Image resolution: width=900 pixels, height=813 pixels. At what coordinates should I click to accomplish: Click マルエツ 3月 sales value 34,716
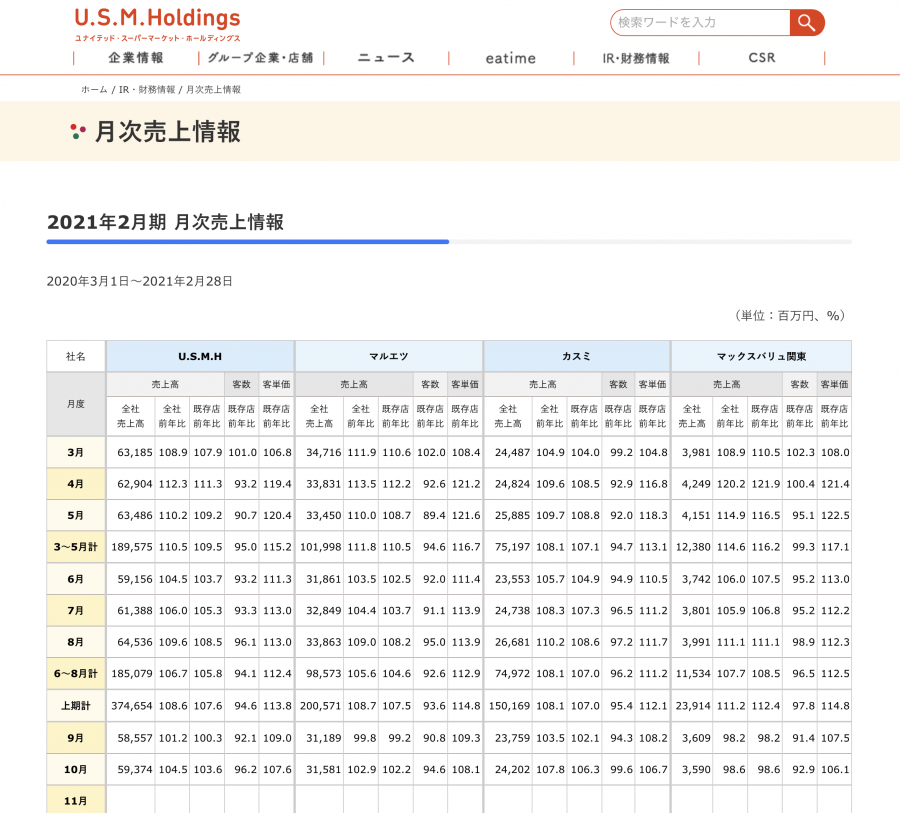(324, 452)
